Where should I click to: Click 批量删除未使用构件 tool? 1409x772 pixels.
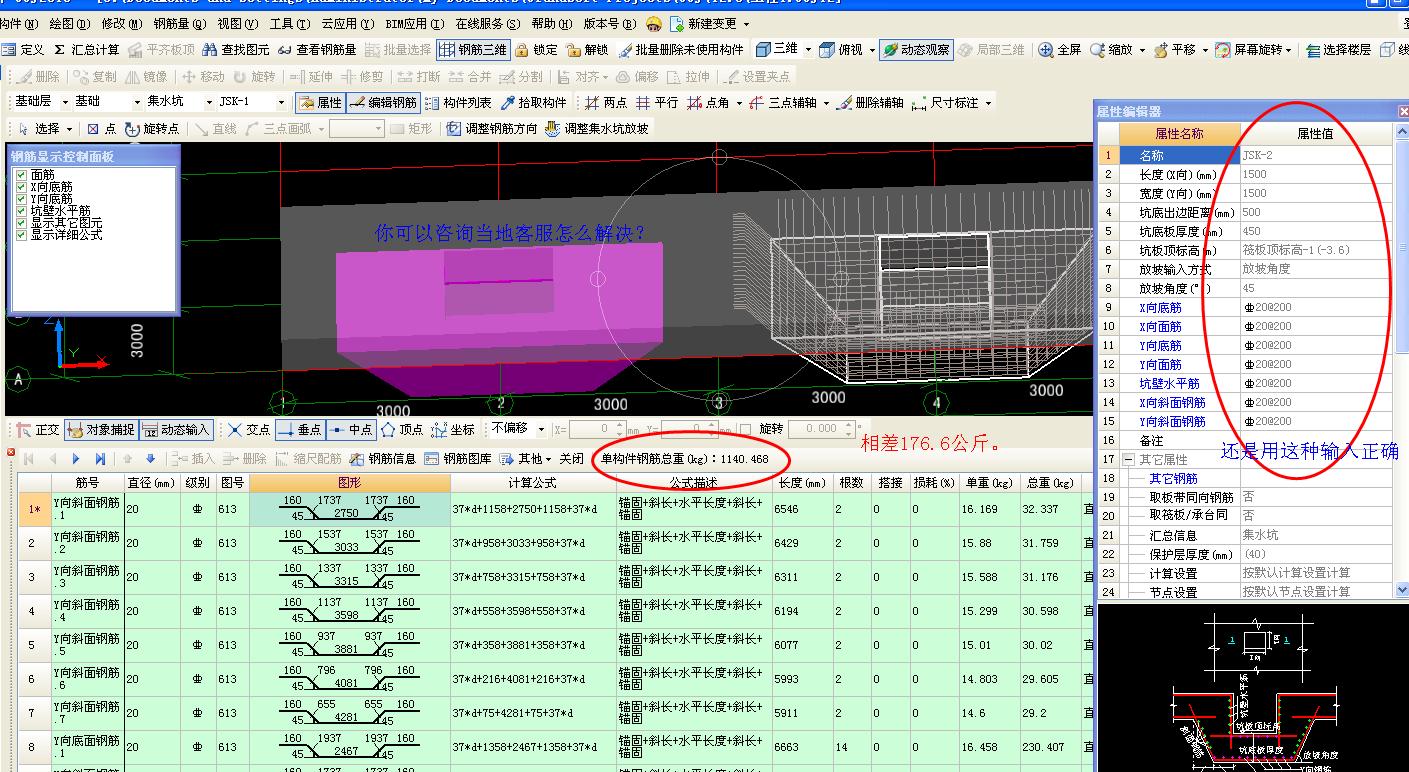[x=681, y=49]
